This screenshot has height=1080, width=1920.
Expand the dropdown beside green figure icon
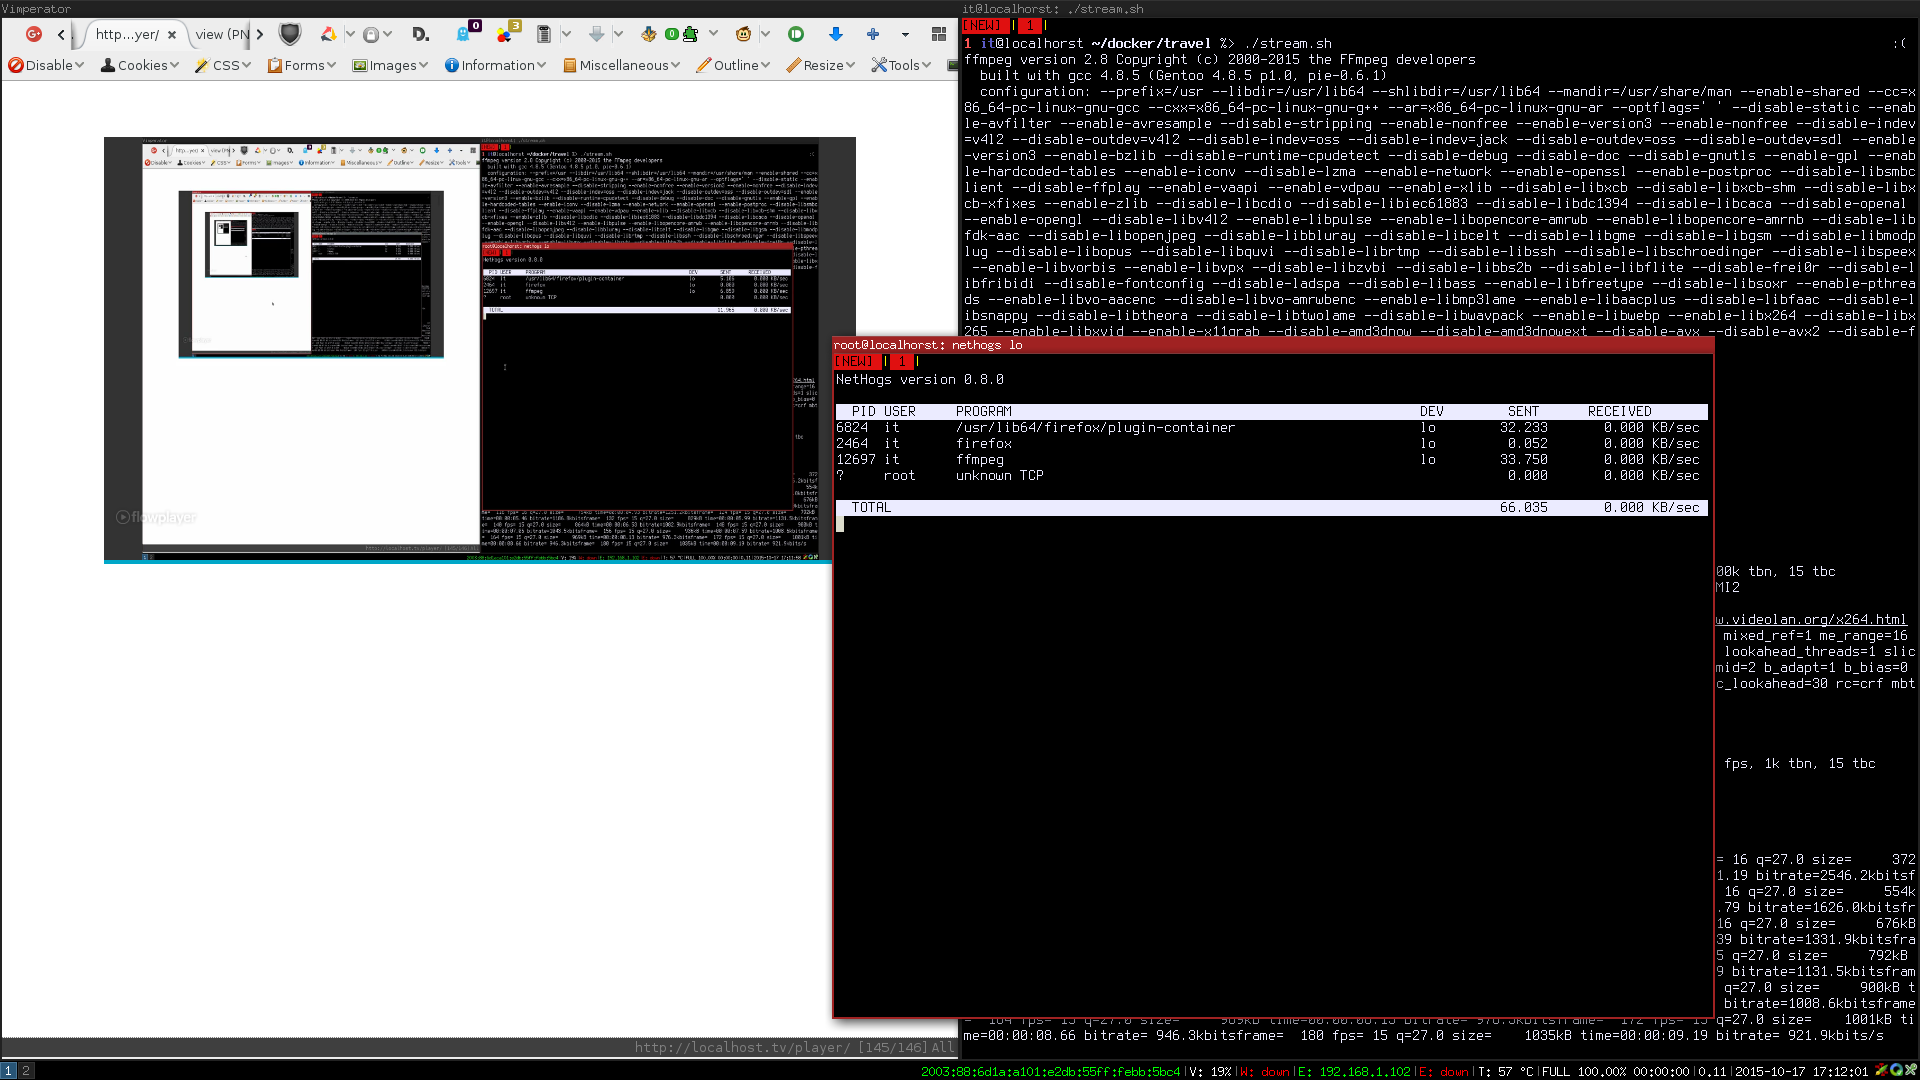(x=713, y=34)
